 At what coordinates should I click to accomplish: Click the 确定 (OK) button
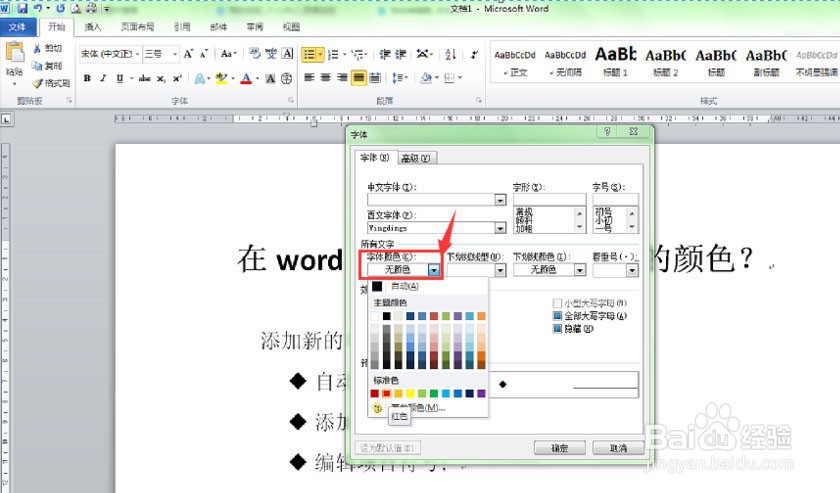[560, 448]
